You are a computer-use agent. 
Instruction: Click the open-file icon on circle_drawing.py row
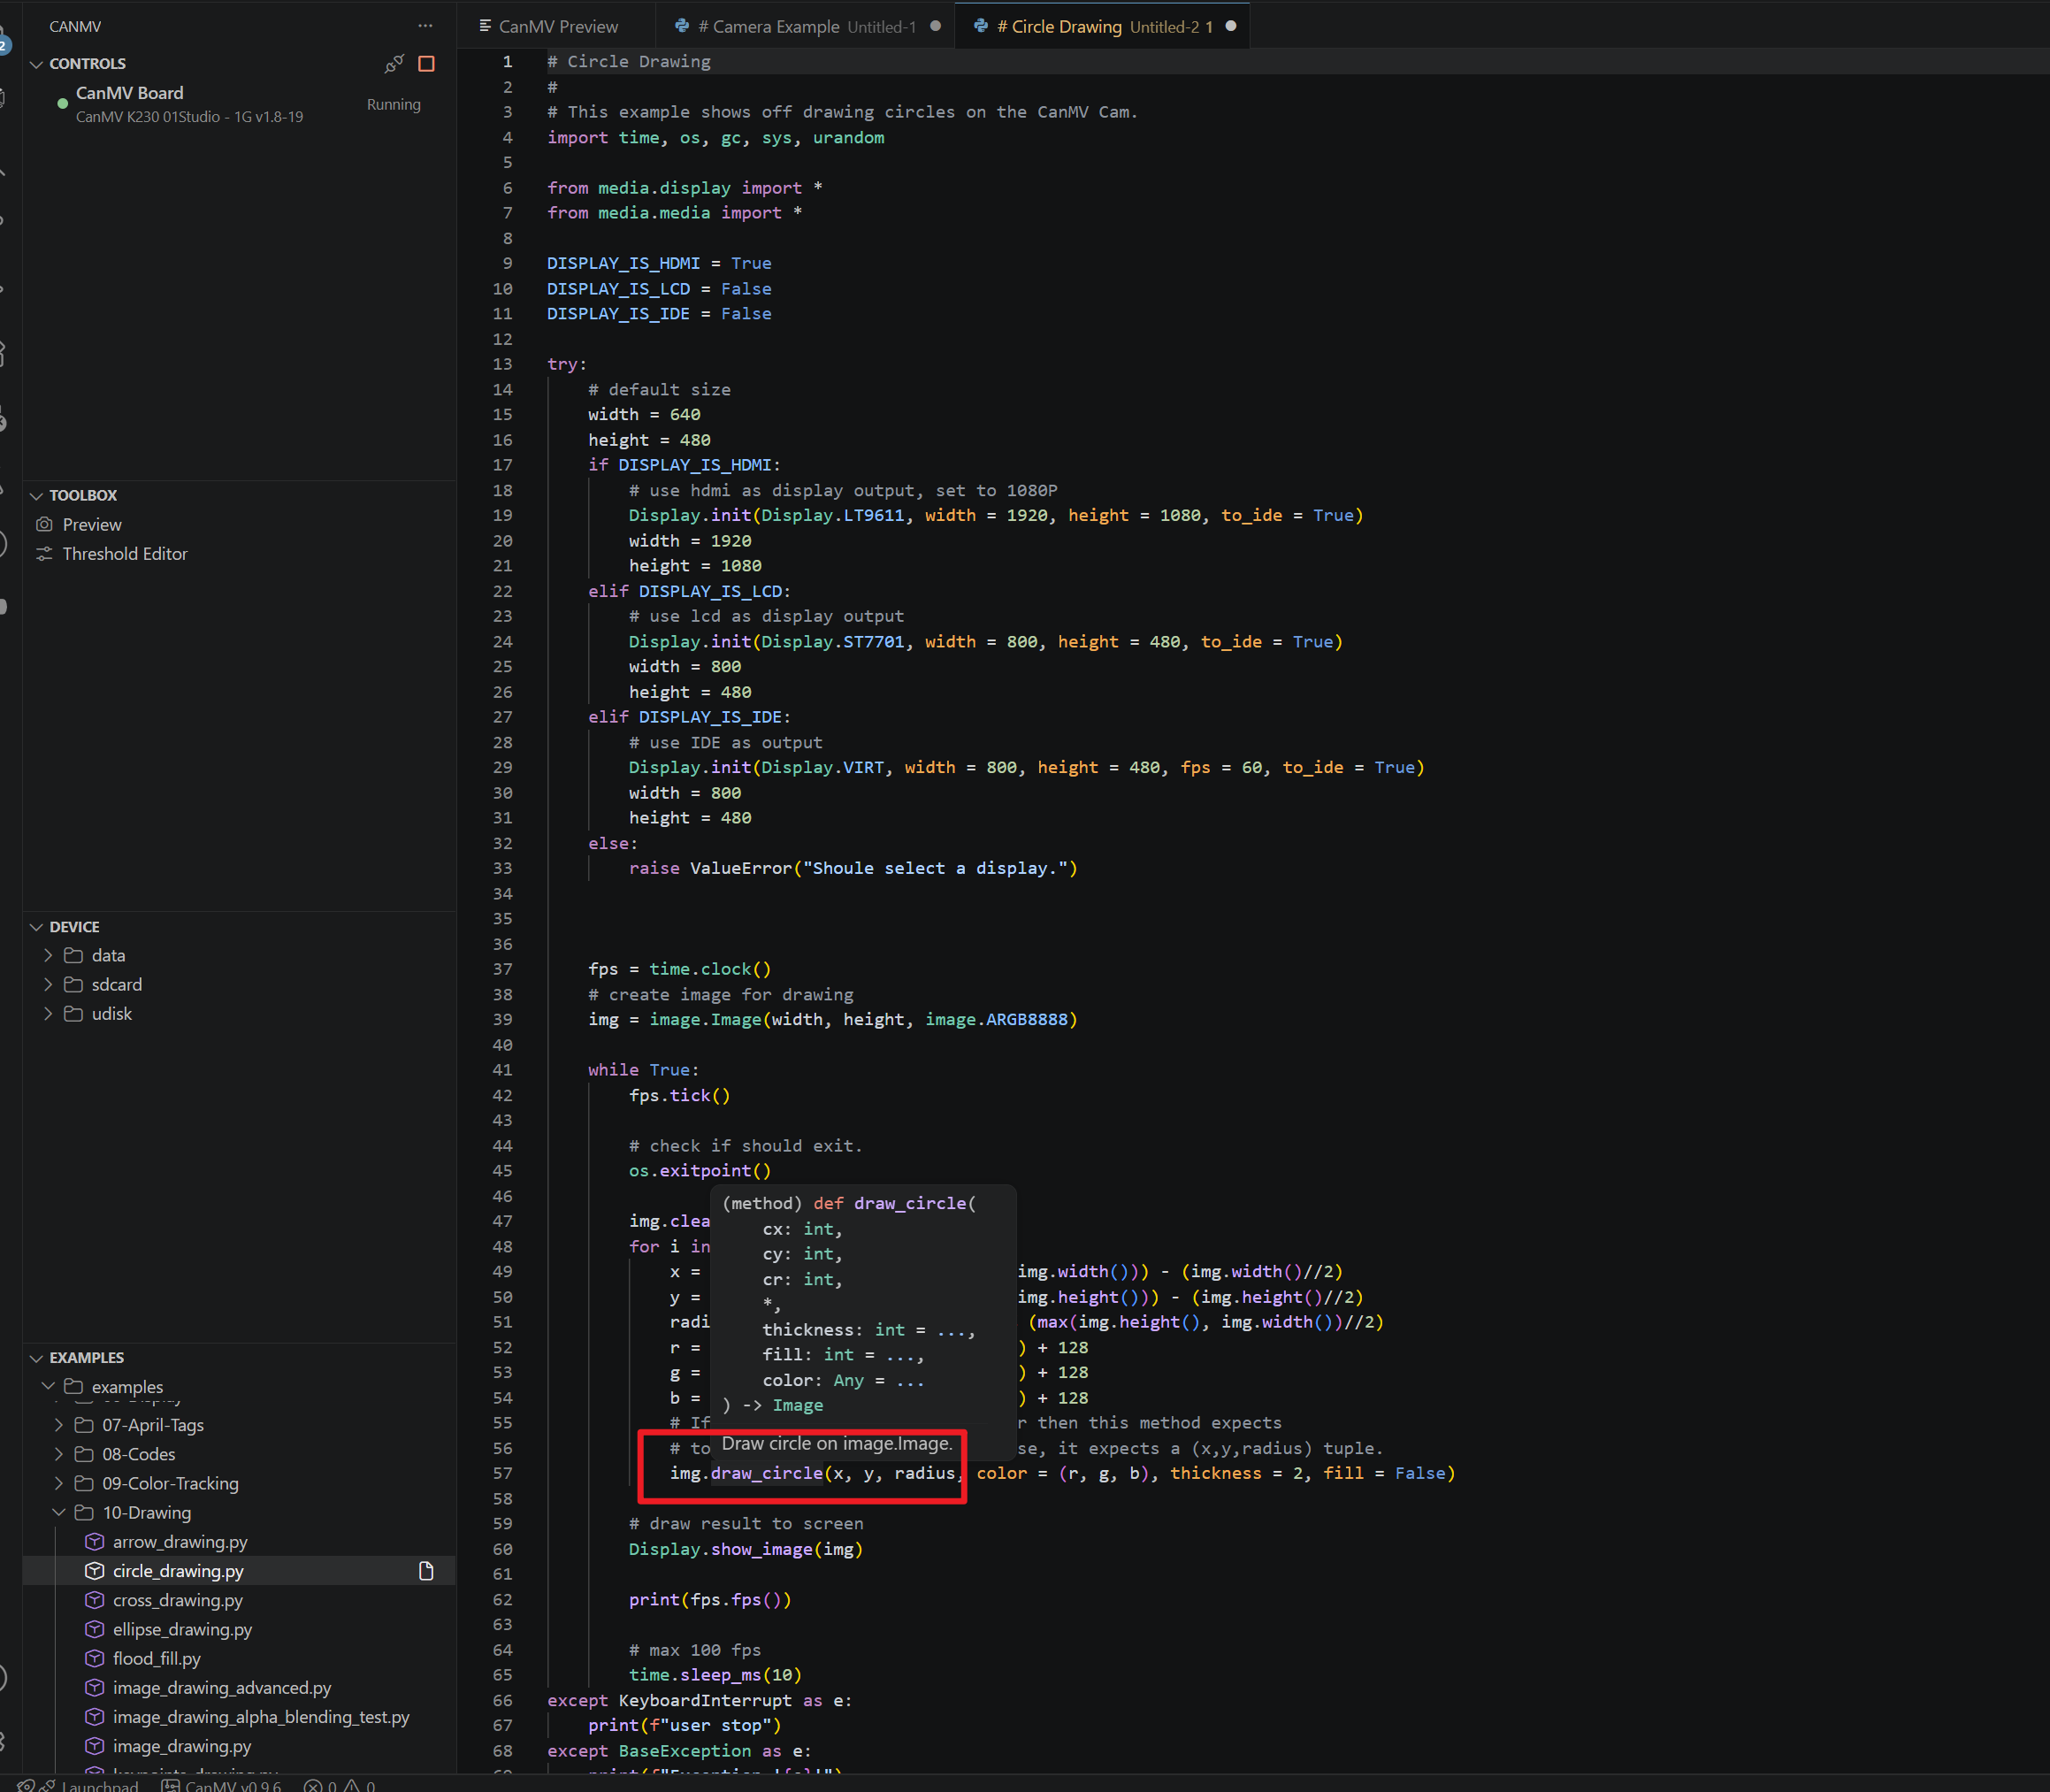pos(426,1571)
